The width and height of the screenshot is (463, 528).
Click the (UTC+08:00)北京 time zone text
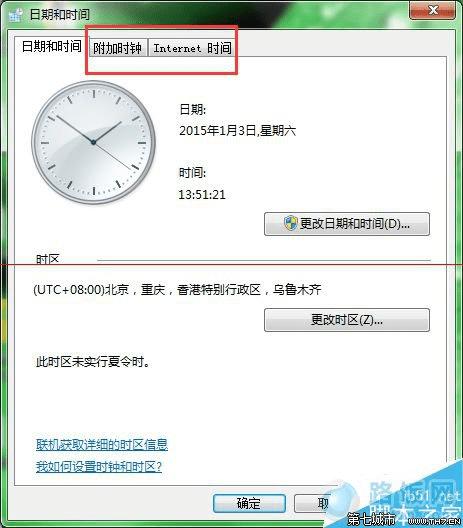pos(177,290)
